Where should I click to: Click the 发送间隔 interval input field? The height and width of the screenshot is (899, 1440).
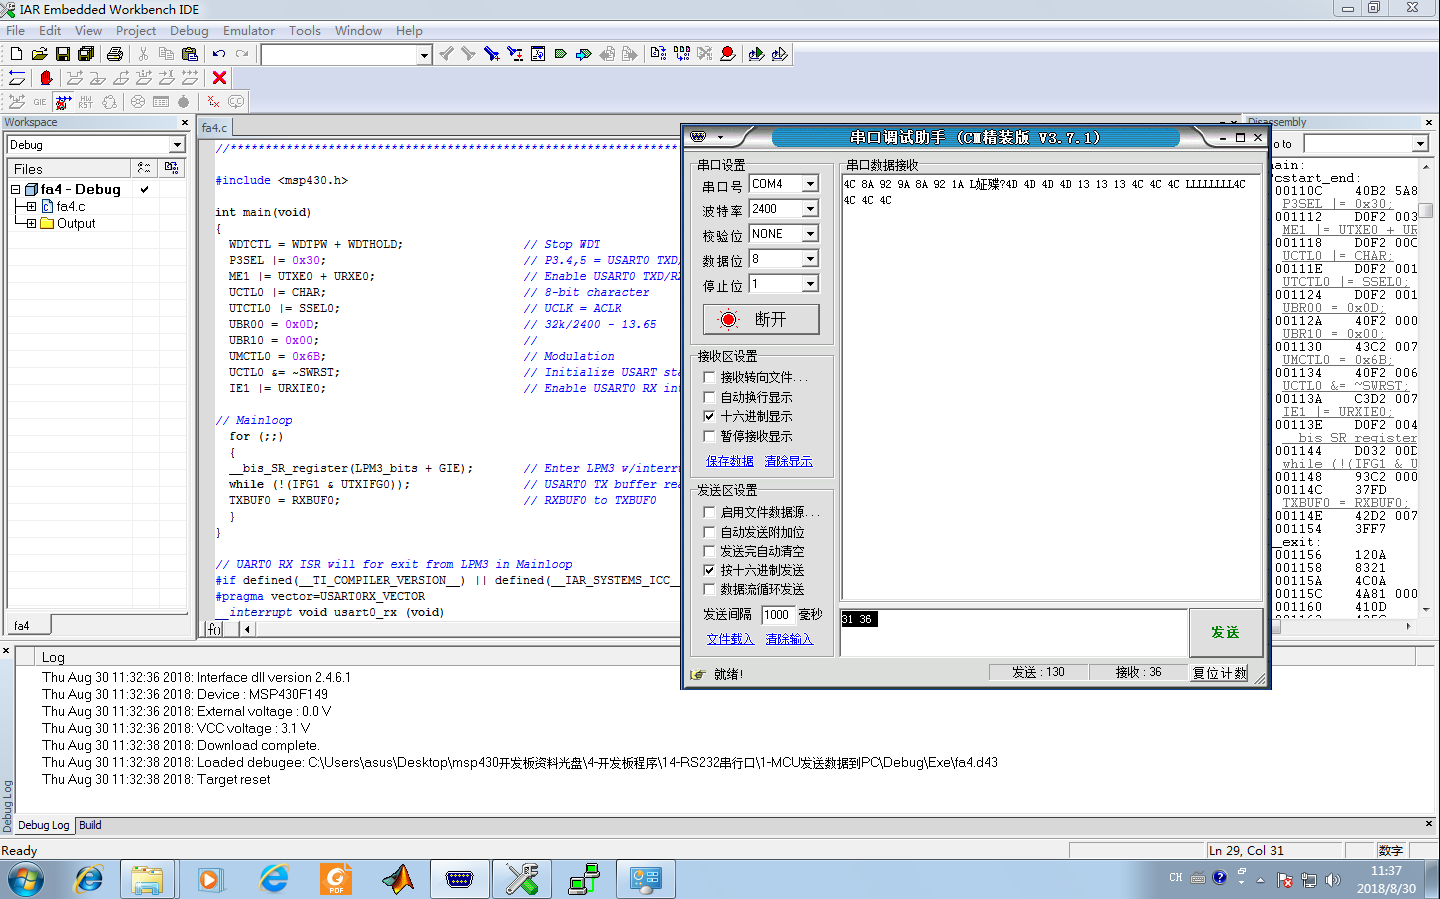[x=777, y=615]
